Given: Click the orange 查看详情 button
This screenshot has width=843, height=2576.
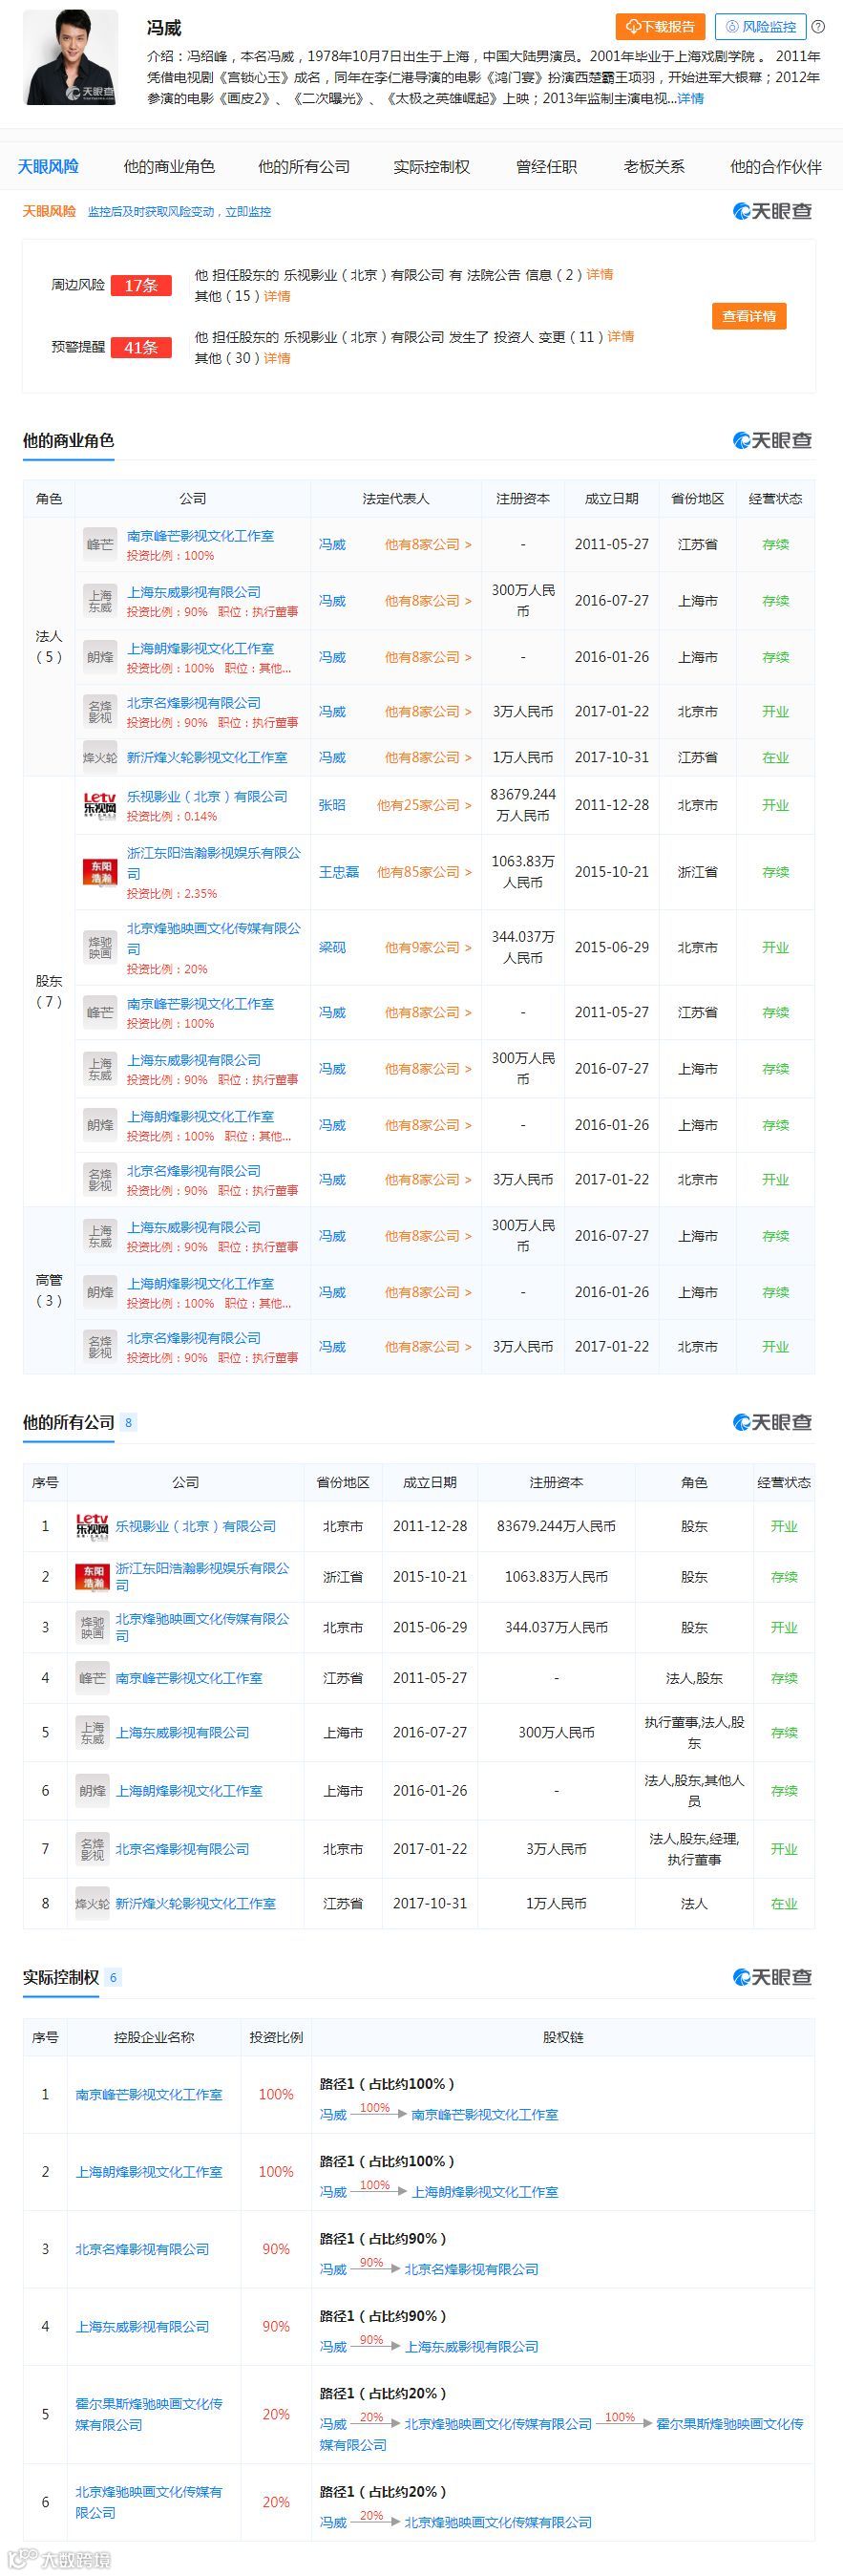Looking at the screenshot, I should [x=749, y=316].
